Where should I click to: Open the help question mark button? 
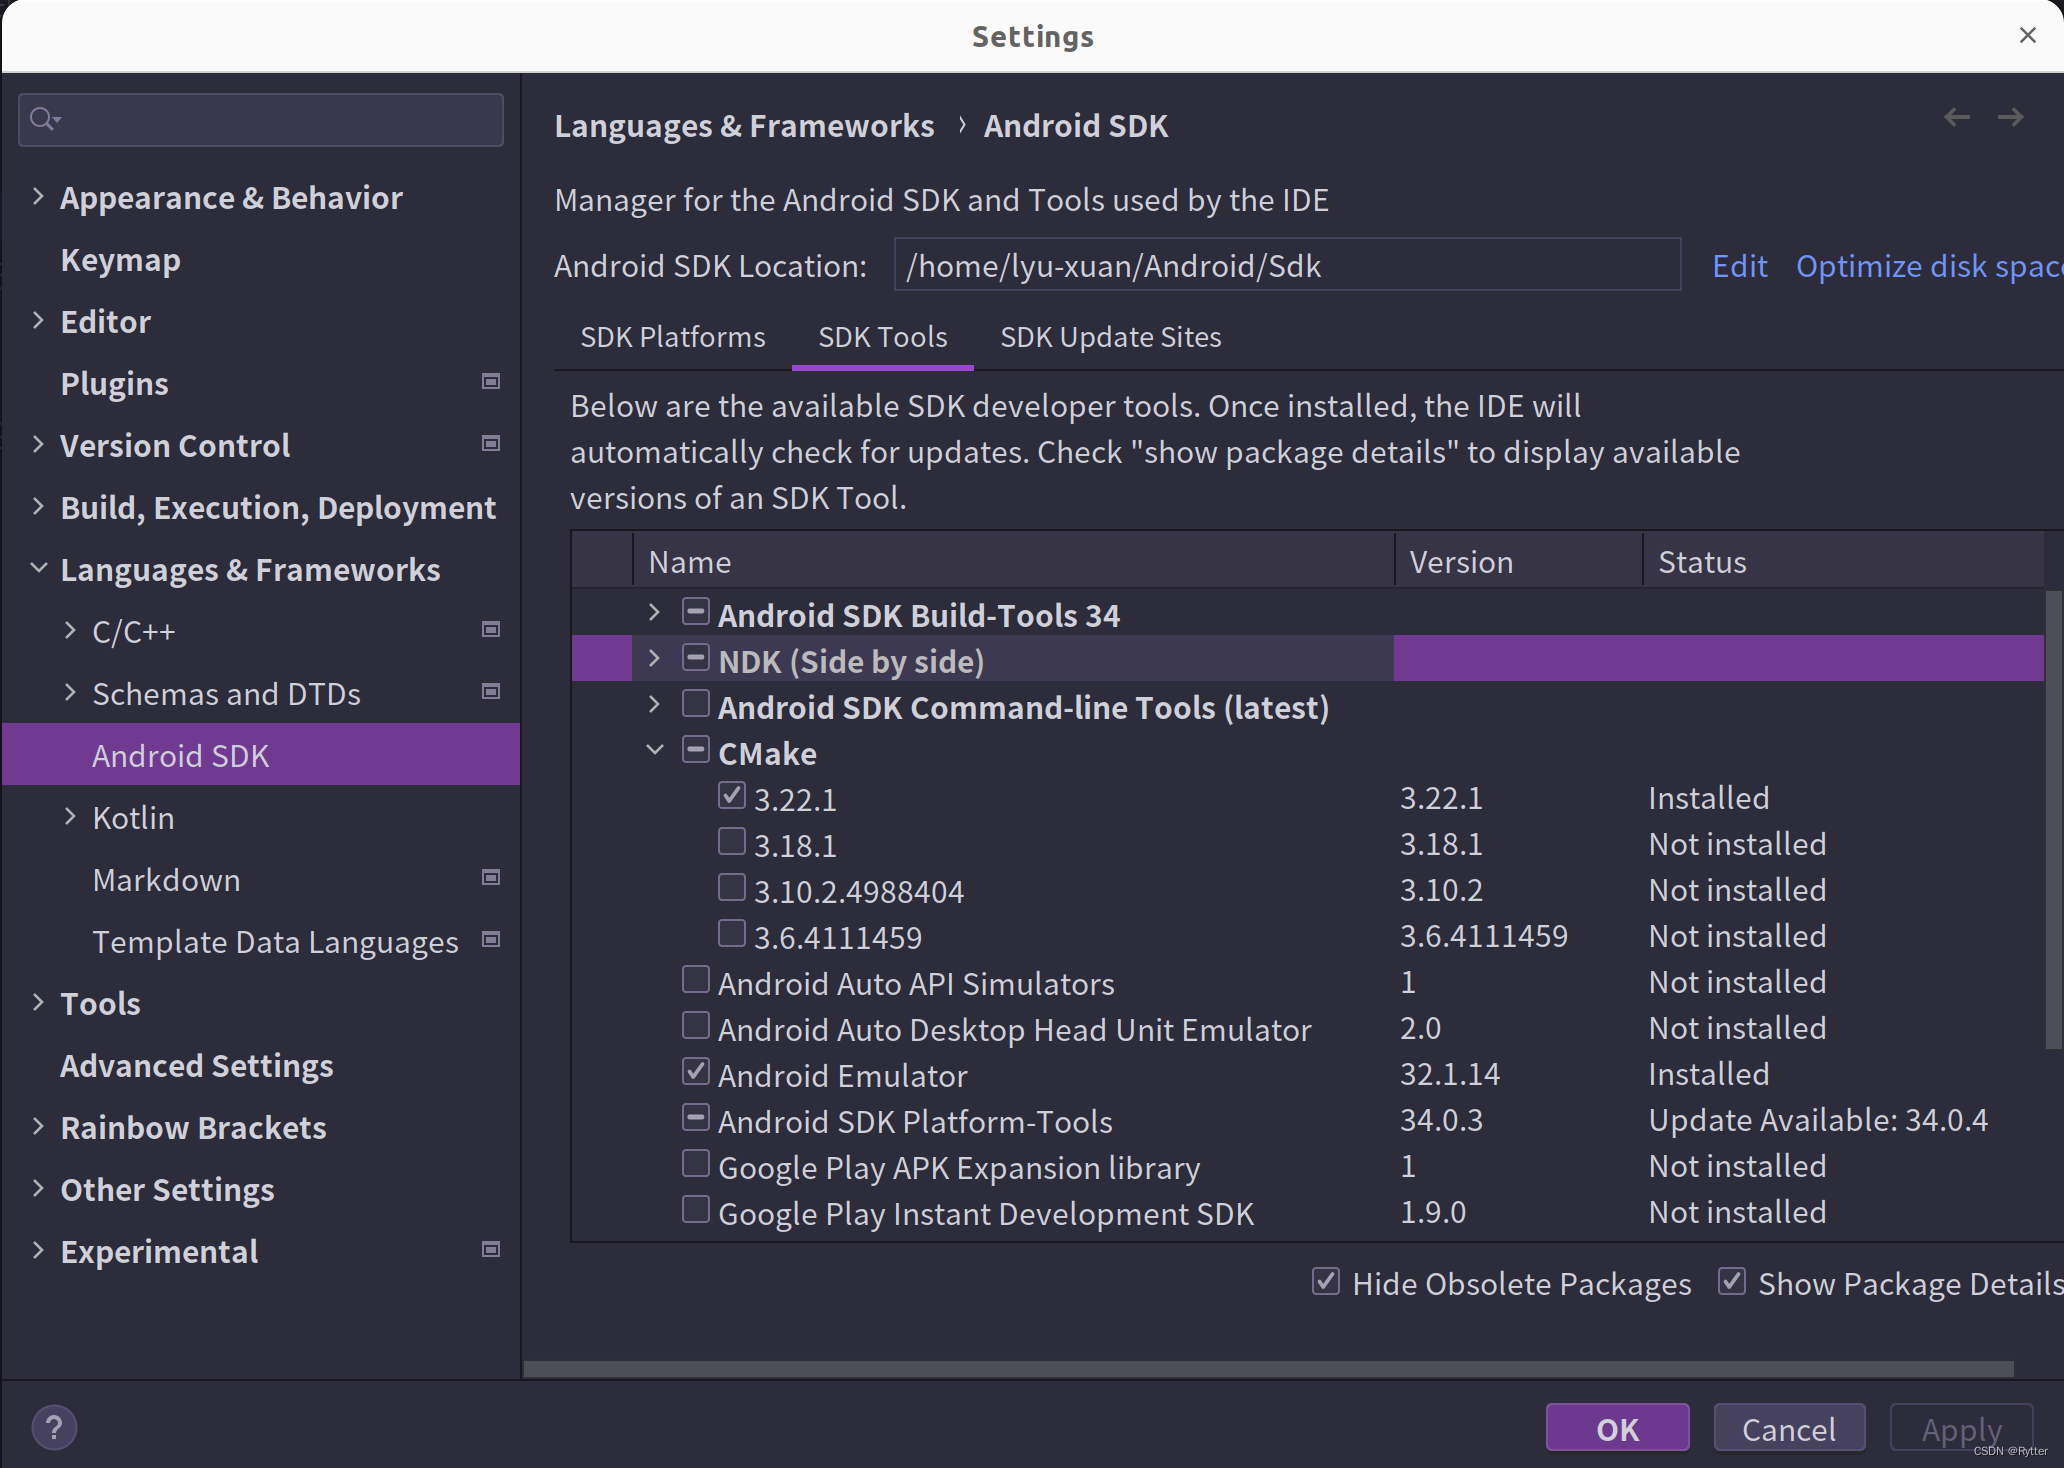pyautogui.click(x=54, y=1427)
